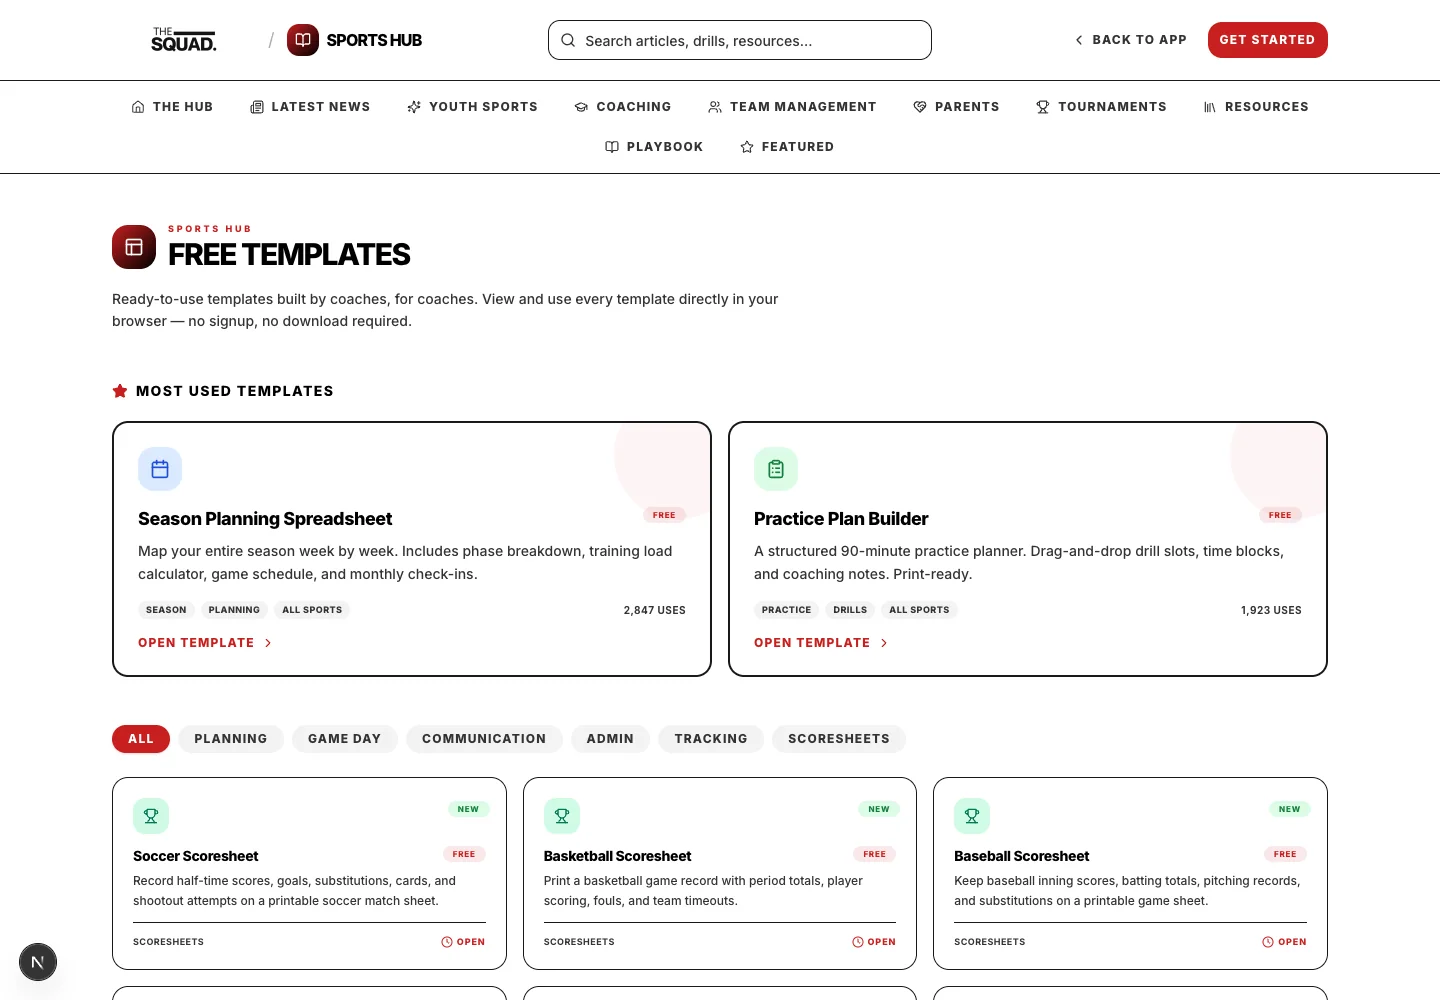Screen dimensions: 1440x1000
Task: Open Latest News section
Action: (x=310, y=107)
